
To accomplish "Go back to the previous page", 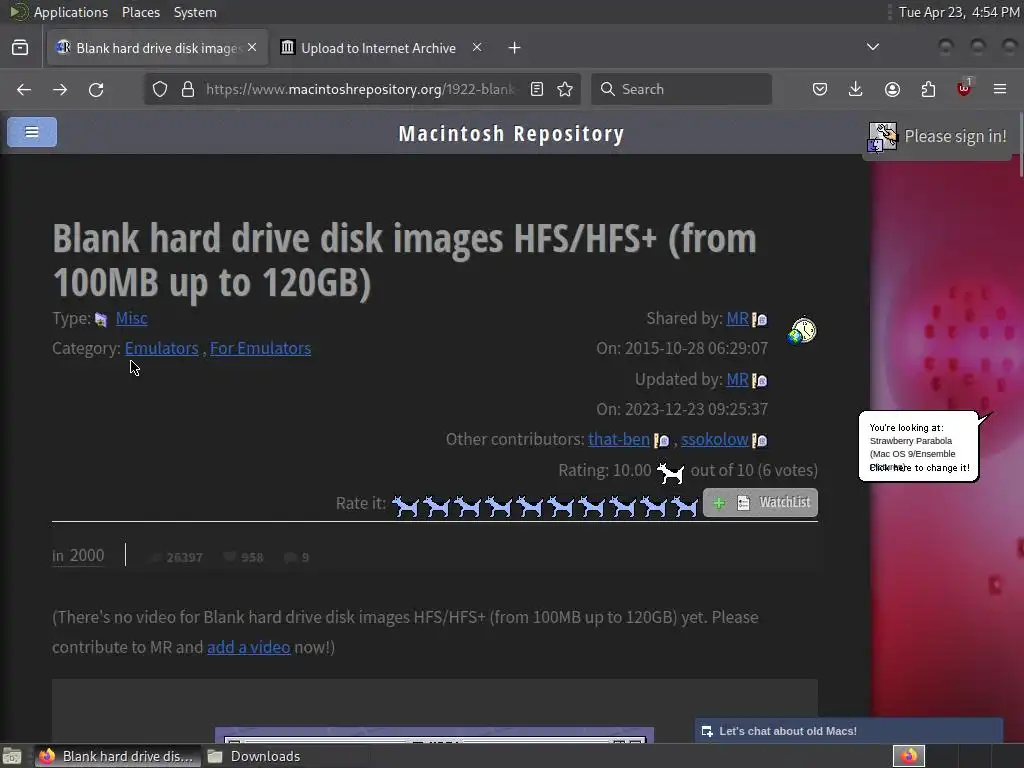I will pyautogui.click(x=24, y=89).
